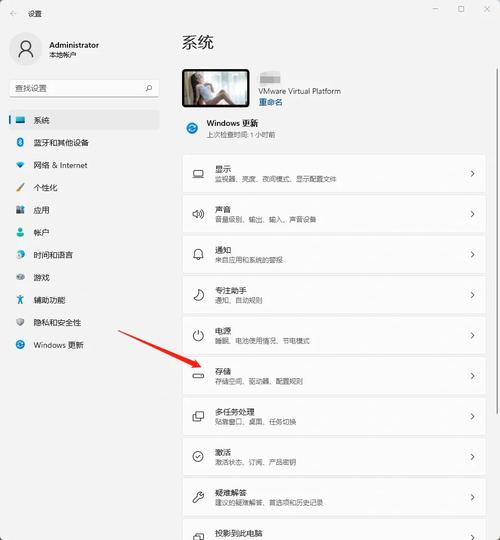This screenshot has width=500, height=540.
Task: Select the Bluetooth icon in sidebar
Action: tap(20, 142)
